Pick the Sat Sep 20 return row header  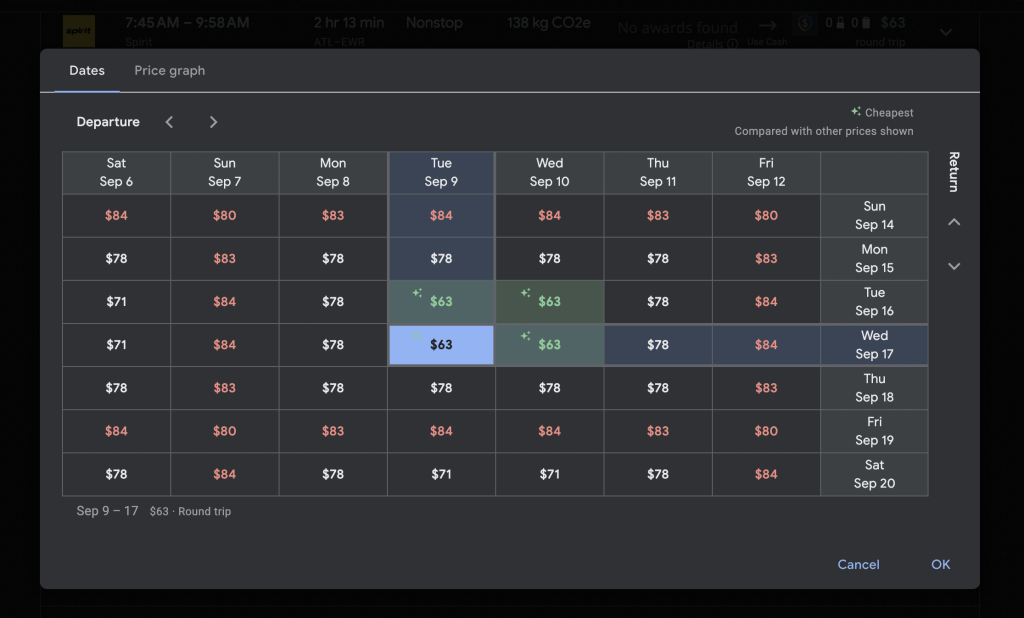(x=874, y=474)
